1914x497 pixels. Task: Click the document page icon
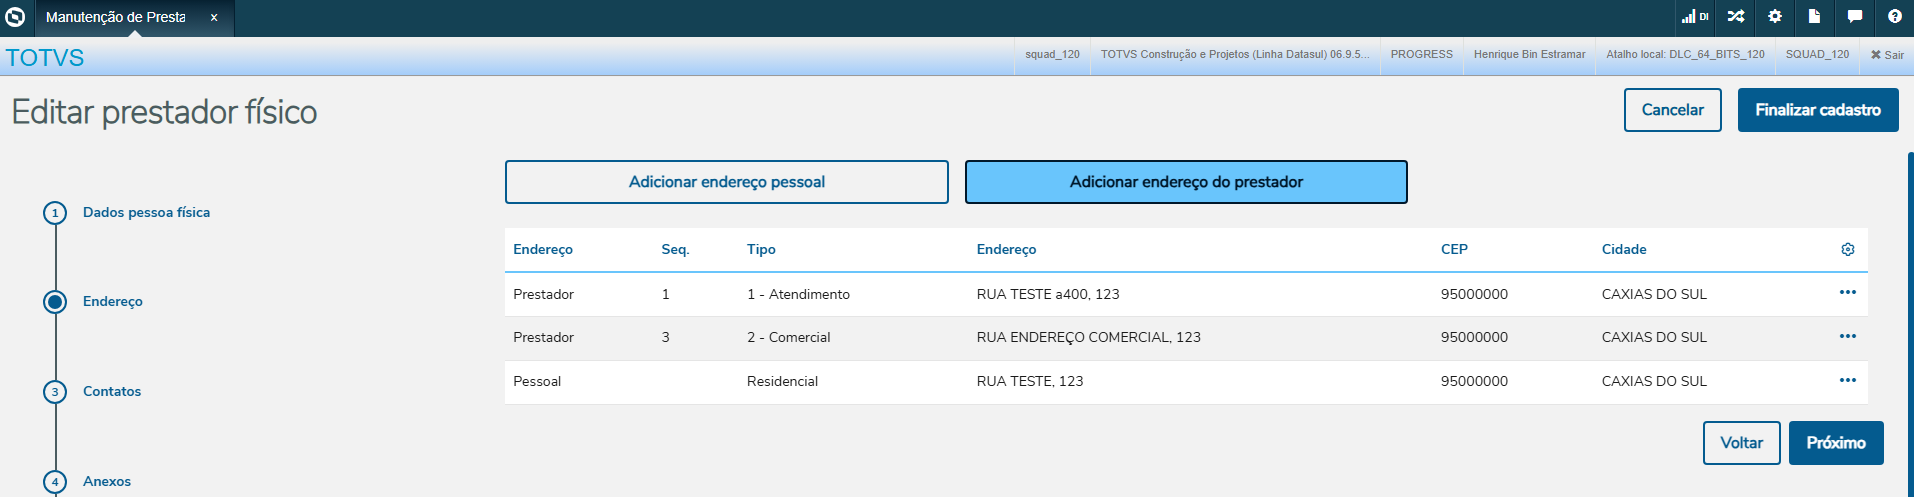1814,17
